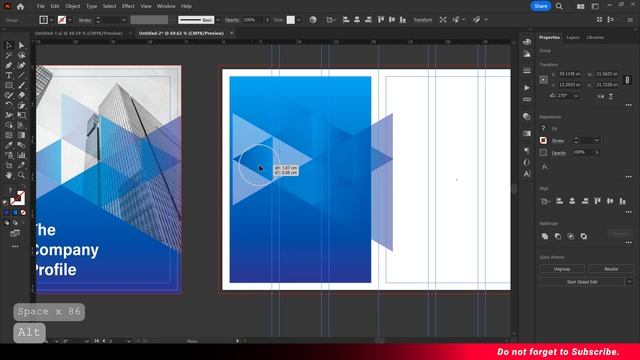The height and width of the screenshot is (360, 640).
Task: Select the Rotate tool
Action: pyautogui.click(x=9, y=105)
